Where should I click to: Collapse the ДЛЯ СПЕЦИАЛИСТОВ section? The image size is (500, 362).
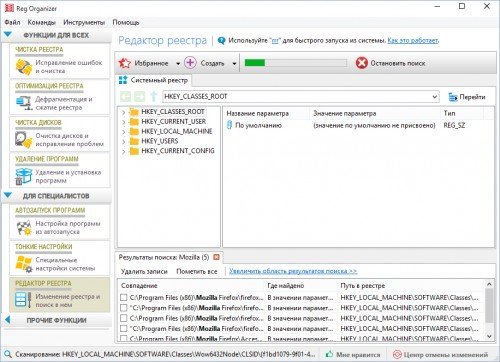click(x=7, y=195)
